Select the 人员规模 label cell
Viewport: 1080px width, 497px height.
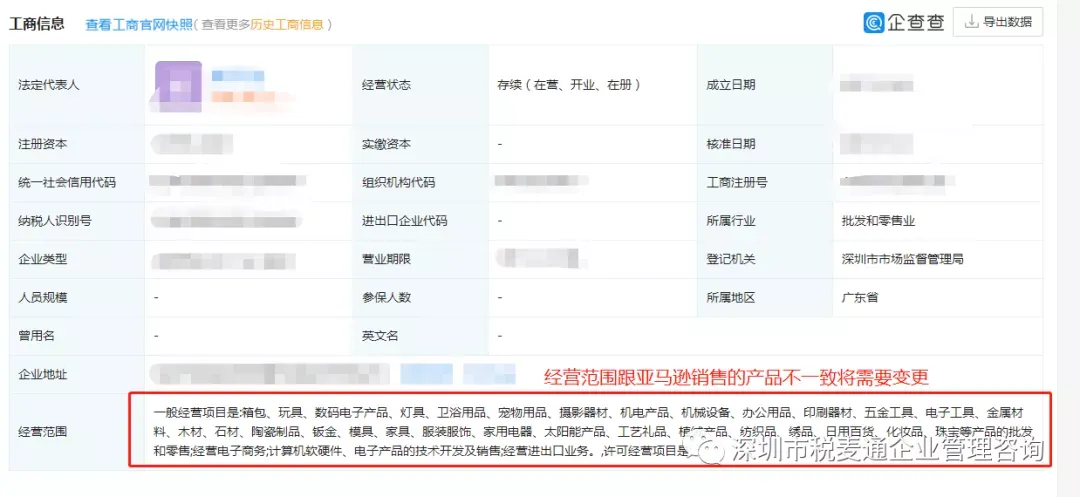(76, 298)
